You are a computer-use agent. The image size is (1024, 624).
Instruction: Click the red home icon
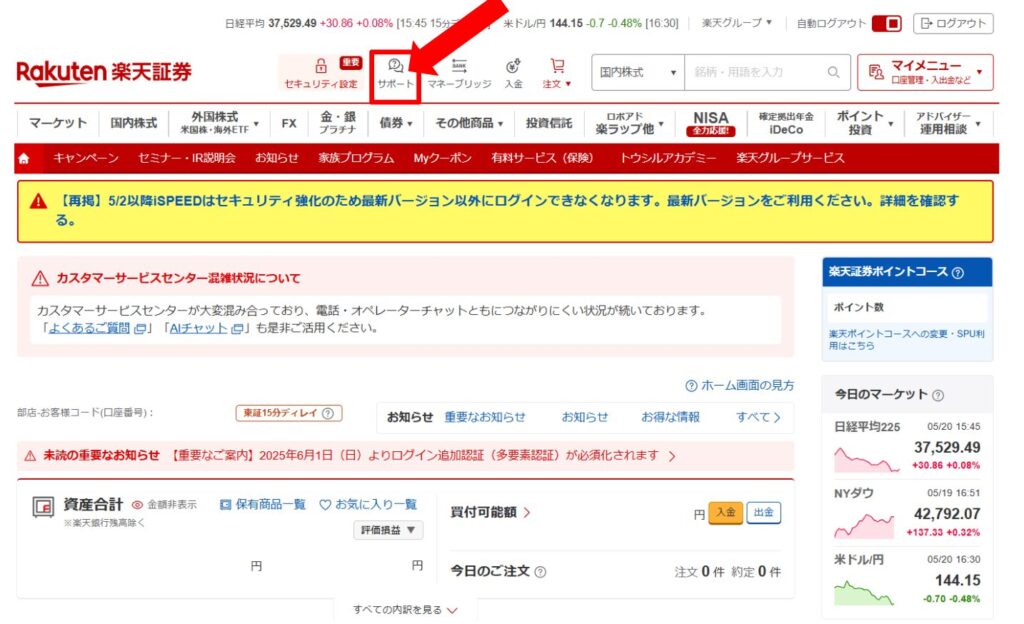pos(24,159)
